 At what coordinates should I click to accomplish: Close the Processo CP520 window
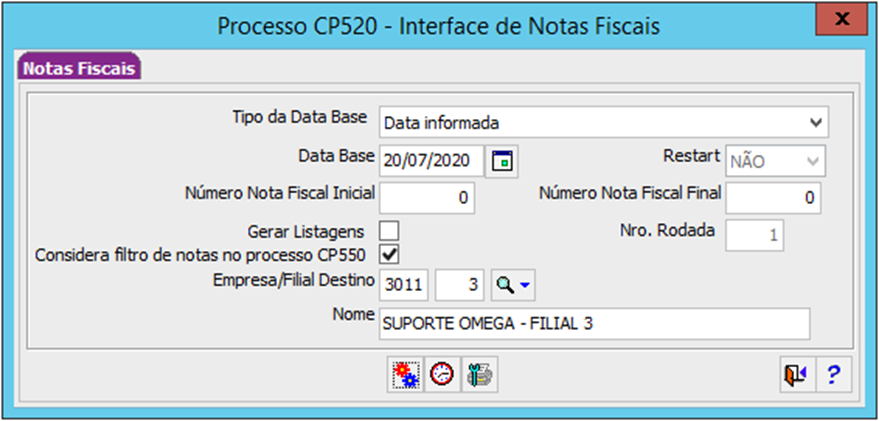(841, 22)
